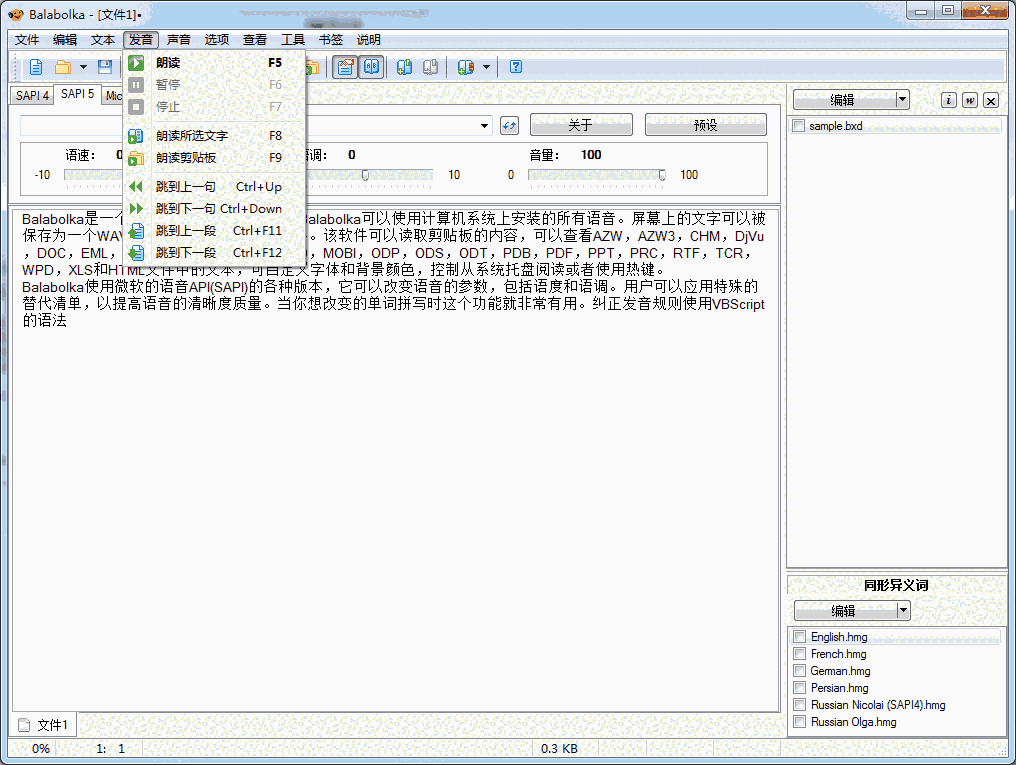Click the 音调 pitch slider handle
Viewport: 1016px width, 765px height.
click(365, 175)
